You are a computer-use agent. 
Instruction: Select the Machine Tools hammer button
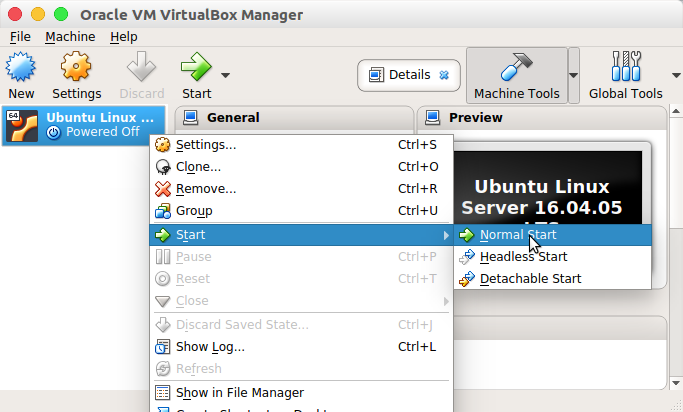(517, 75)
